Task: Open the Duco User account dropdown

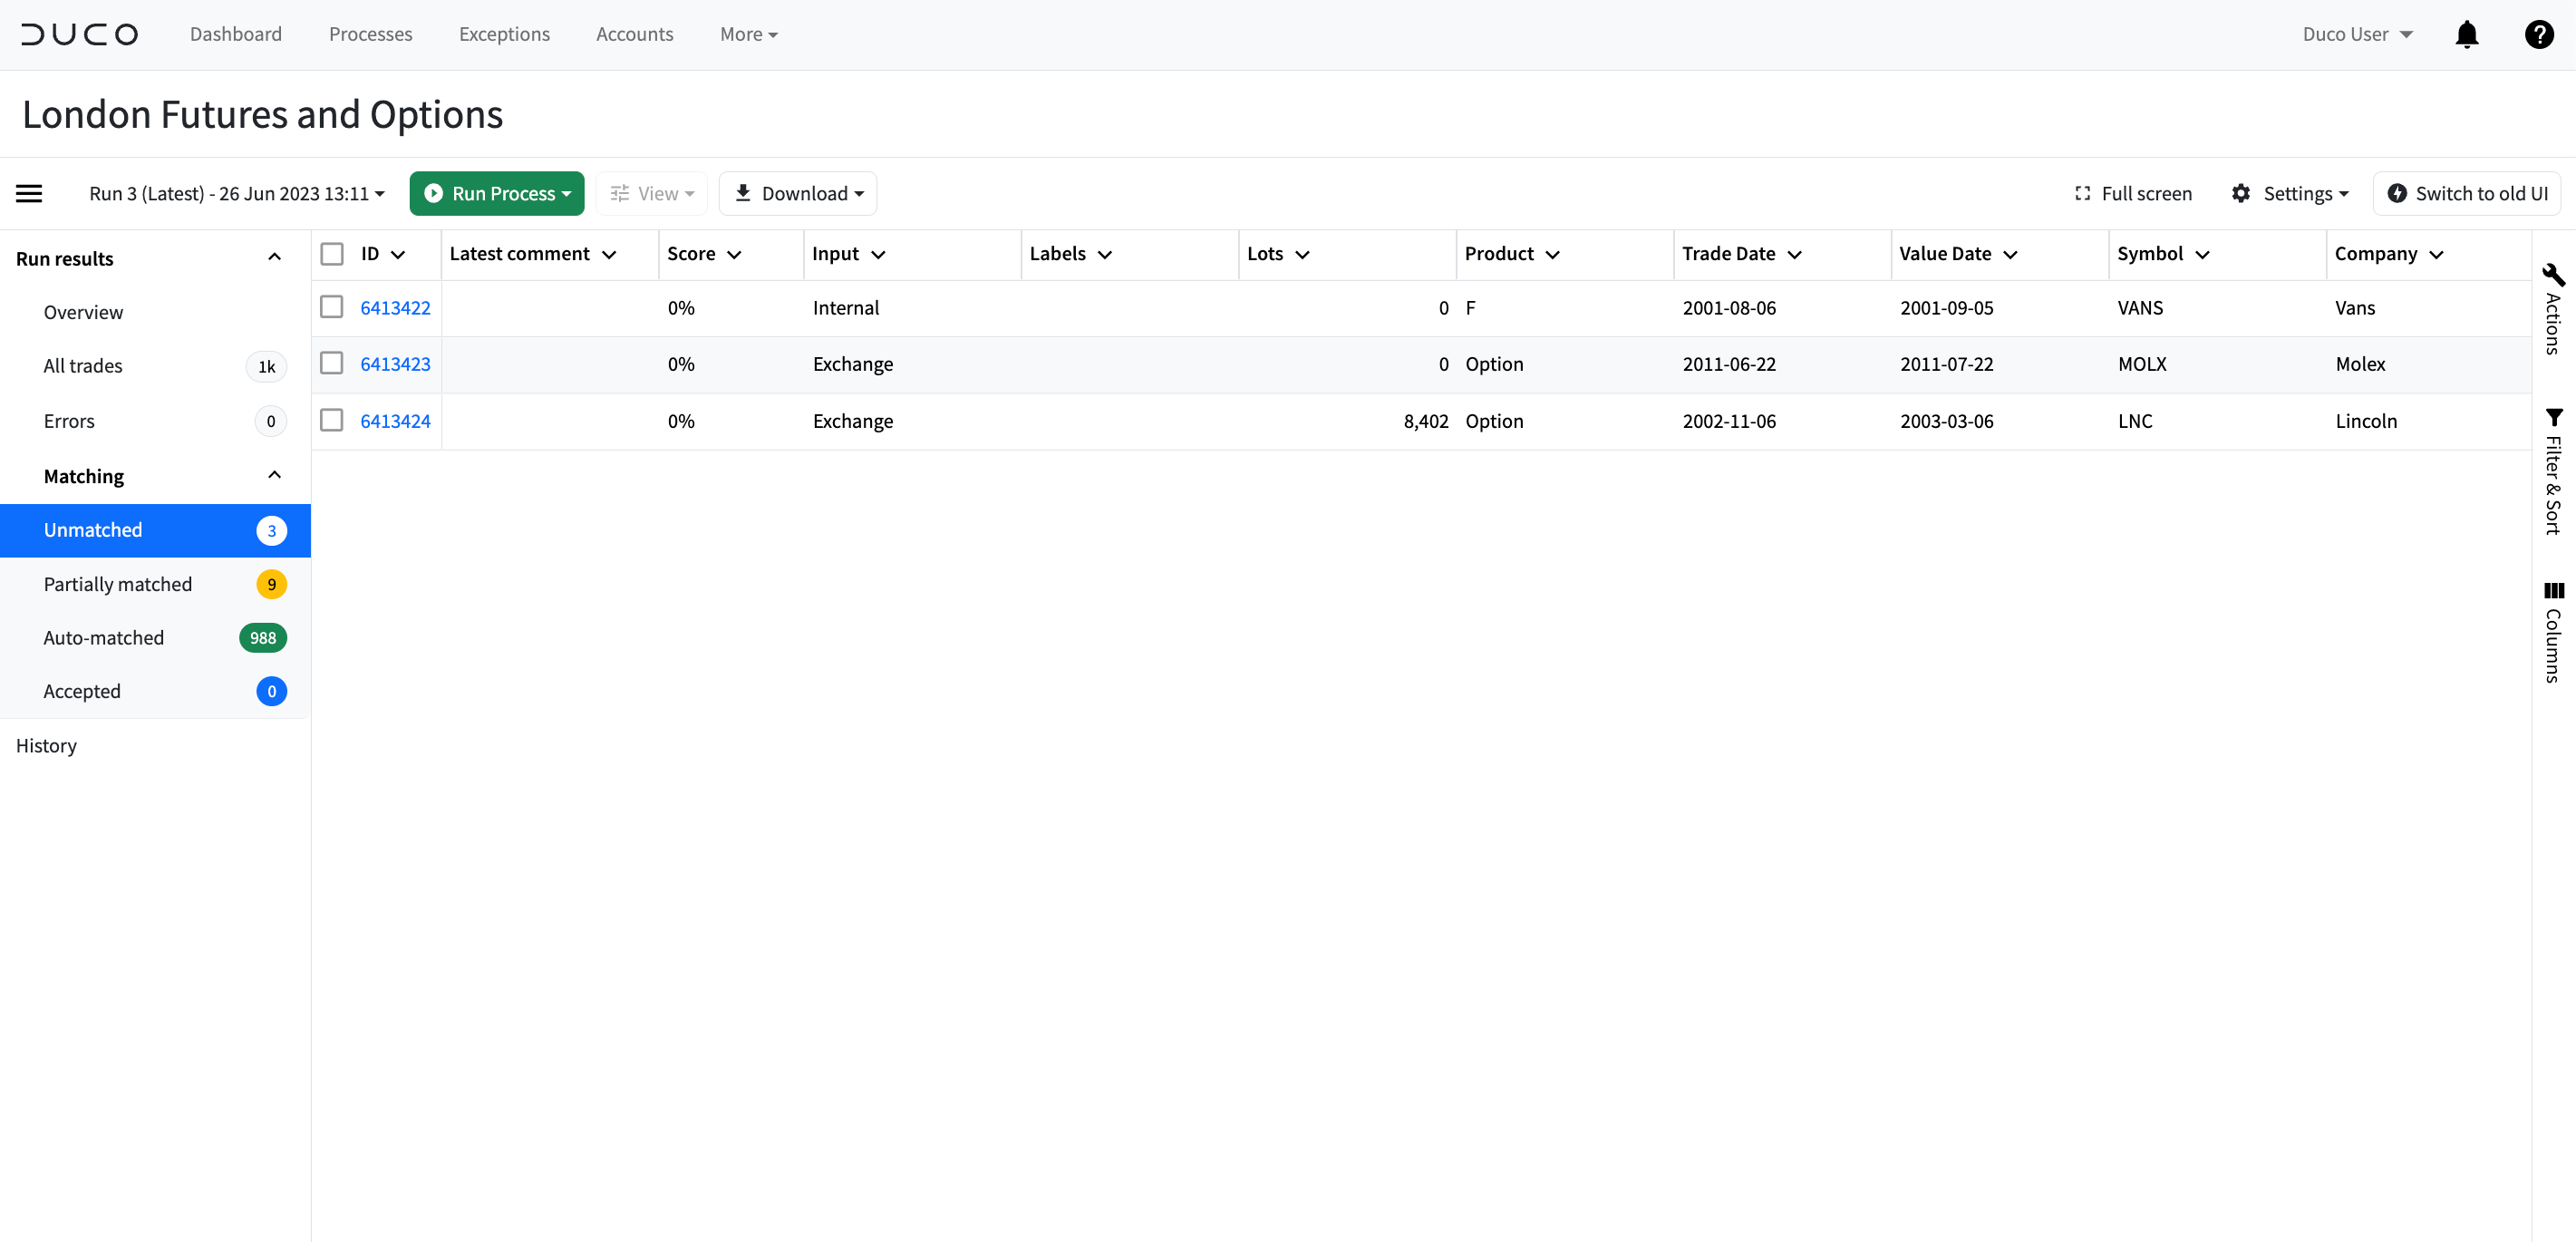Action: point(2357,34)
